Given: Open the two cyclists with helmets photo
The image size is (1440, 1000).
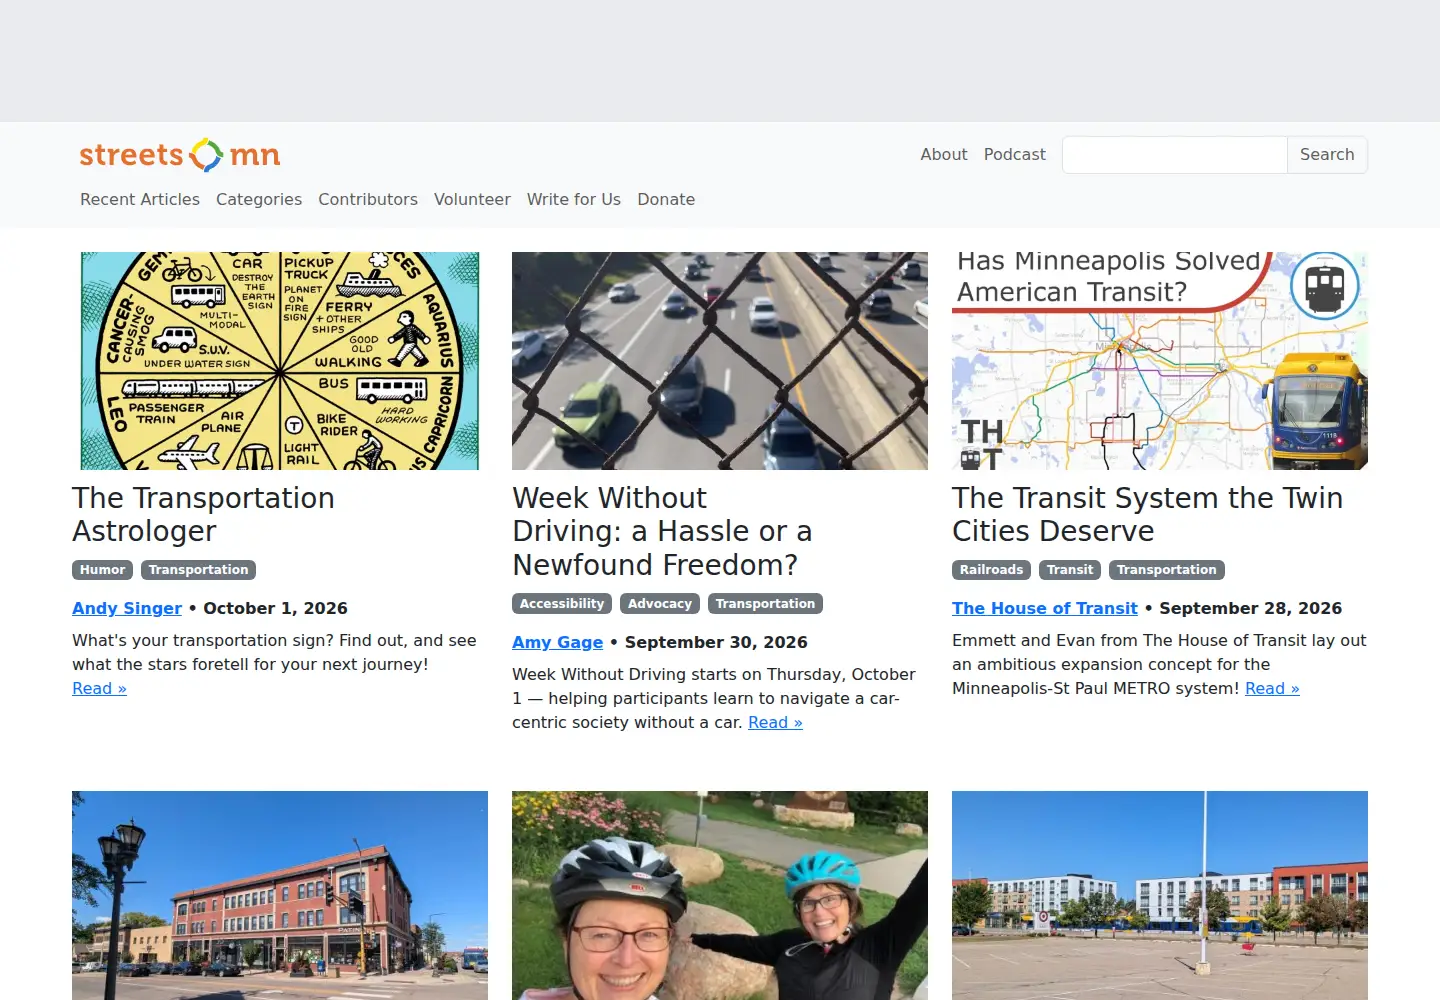Looking at the screenshot, I should click(x=720, y=895).
